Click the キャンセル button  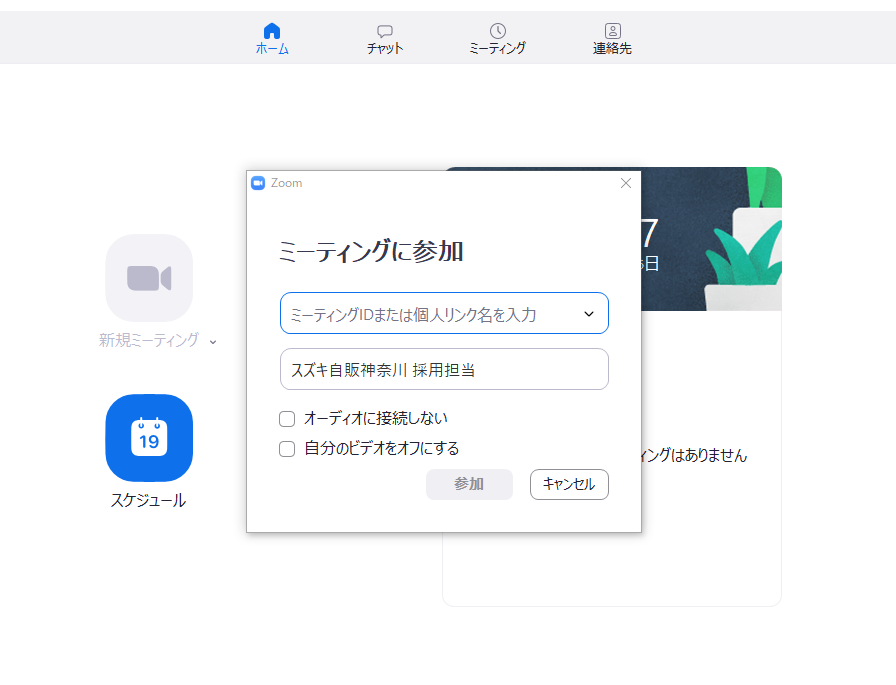(569, 484)
